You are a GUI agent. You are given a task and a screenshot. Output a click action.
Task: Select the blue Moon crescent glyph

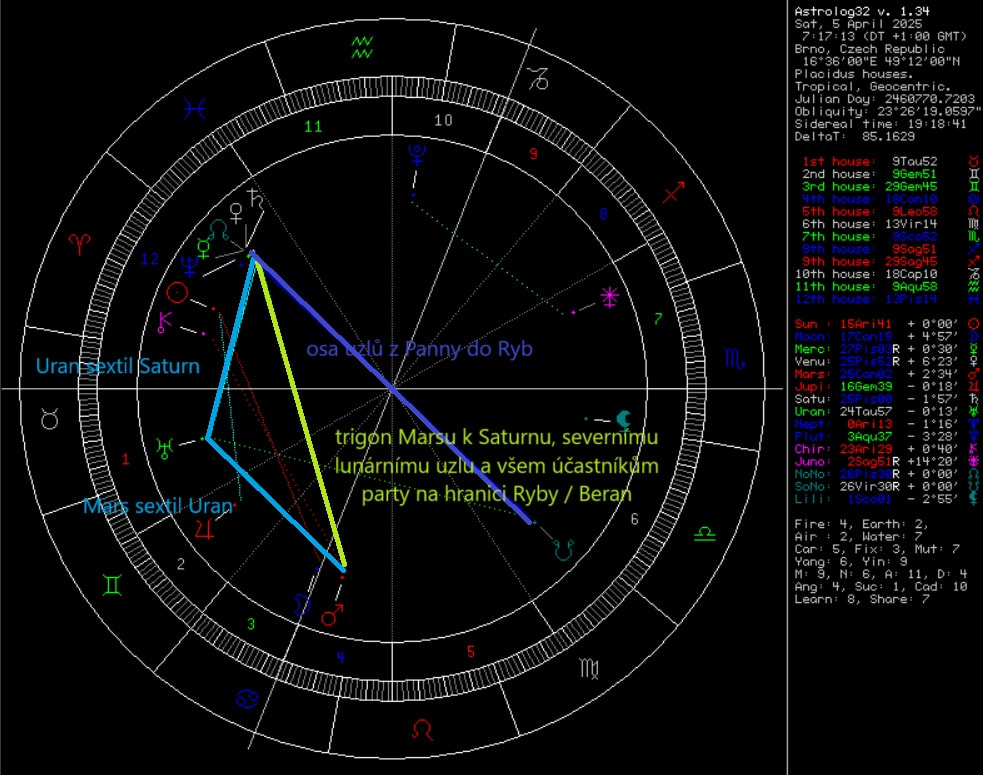pyautogui.click(x=302, y=605)
